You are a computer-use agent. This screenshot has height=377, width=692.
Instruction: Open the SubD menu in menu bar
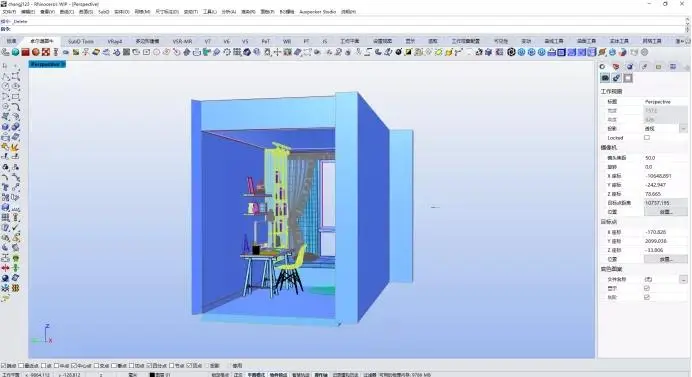104,12
